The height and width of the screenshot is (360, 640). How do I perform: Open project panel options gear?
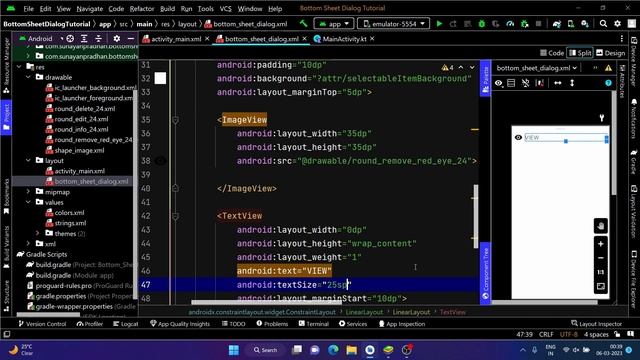coord(117,38)
